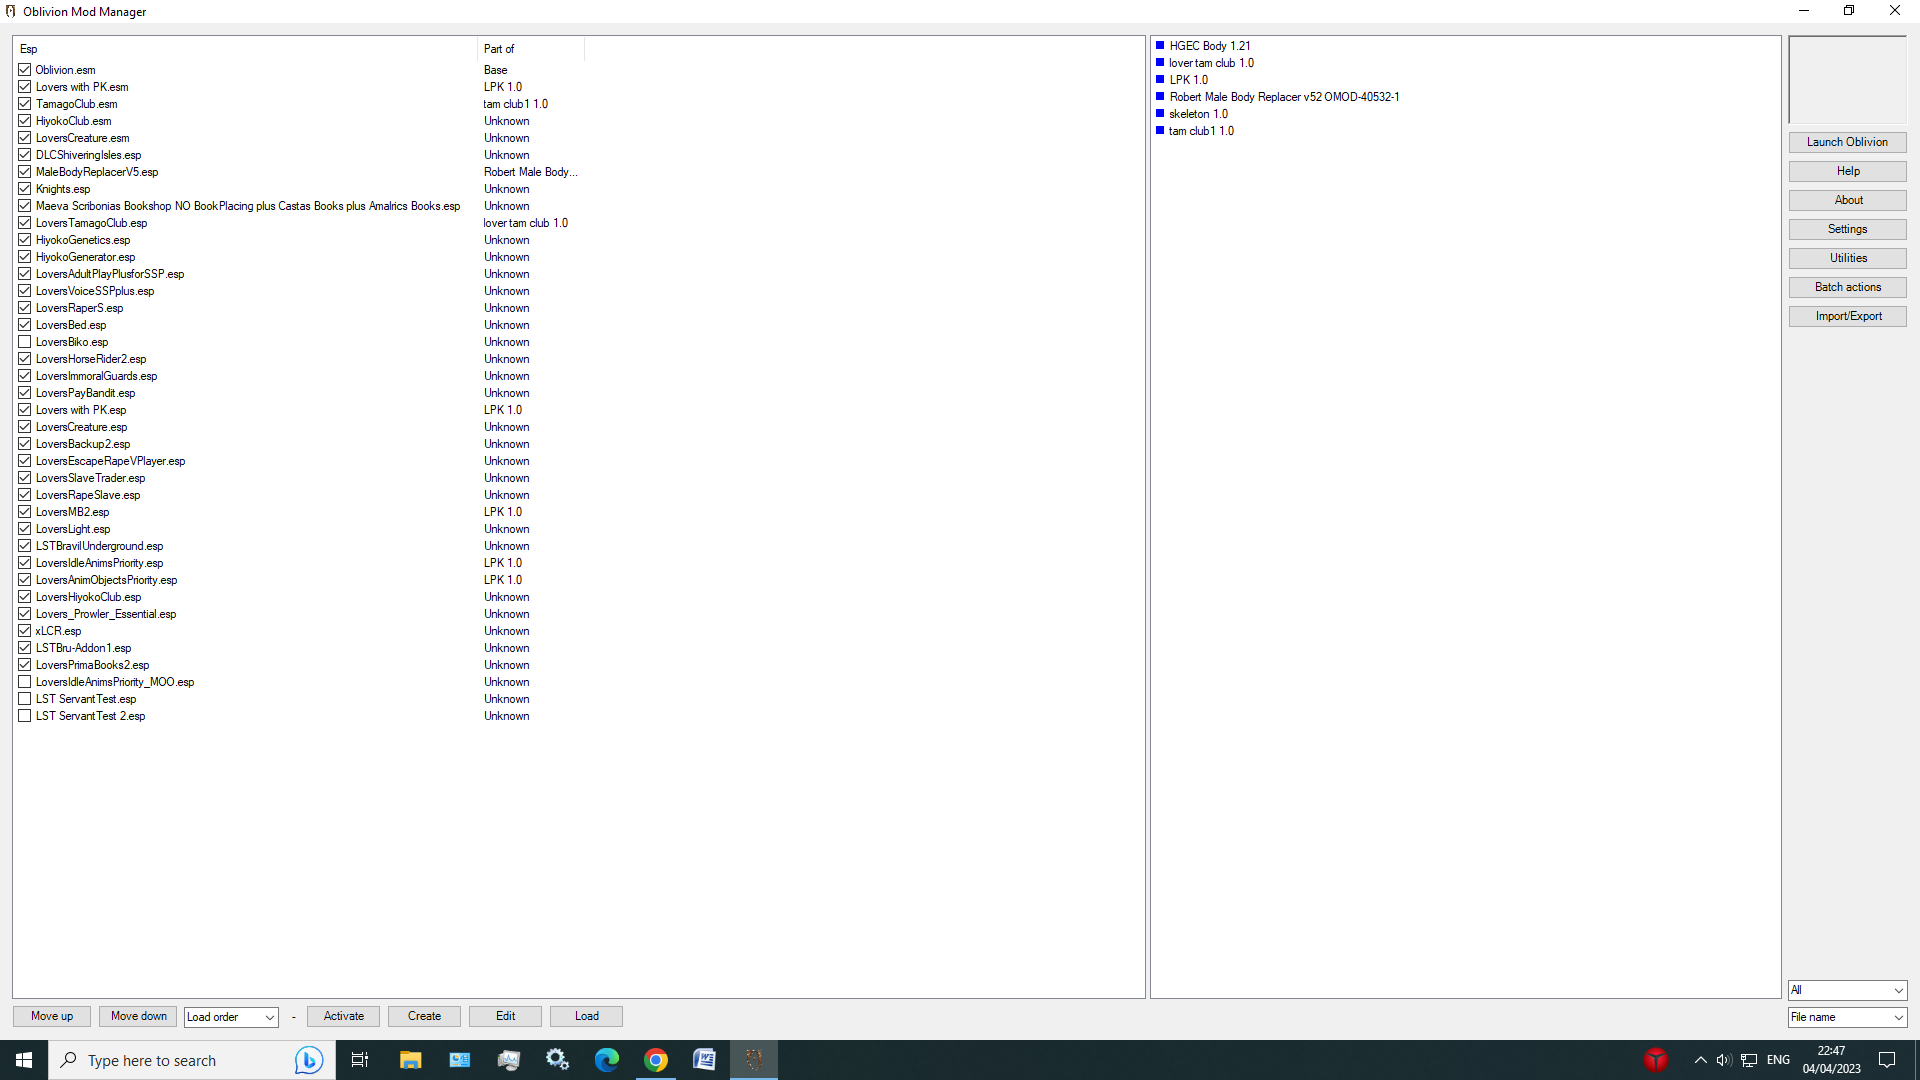Sort by the Esp column header

point(246,49)
